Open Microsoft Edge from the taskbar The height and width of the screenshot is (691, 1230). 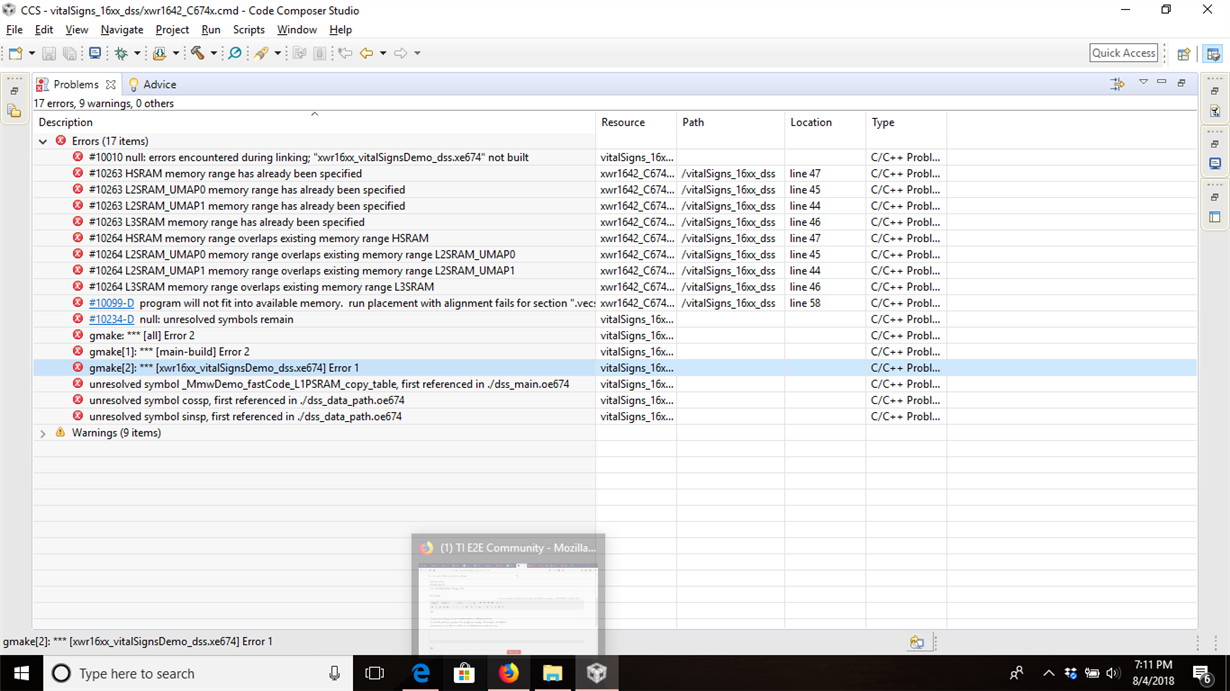point(421,673)
